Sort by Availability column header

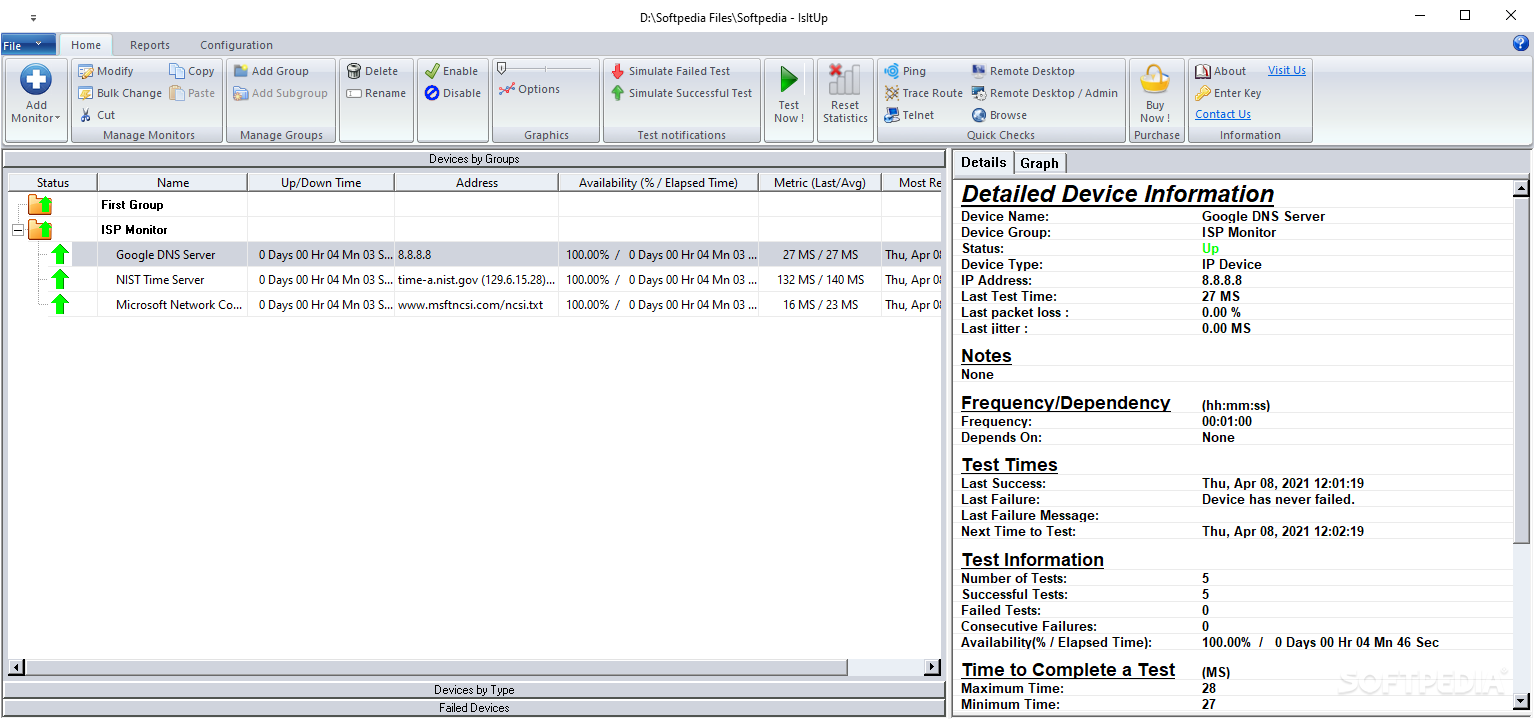(x=658, y=183)
